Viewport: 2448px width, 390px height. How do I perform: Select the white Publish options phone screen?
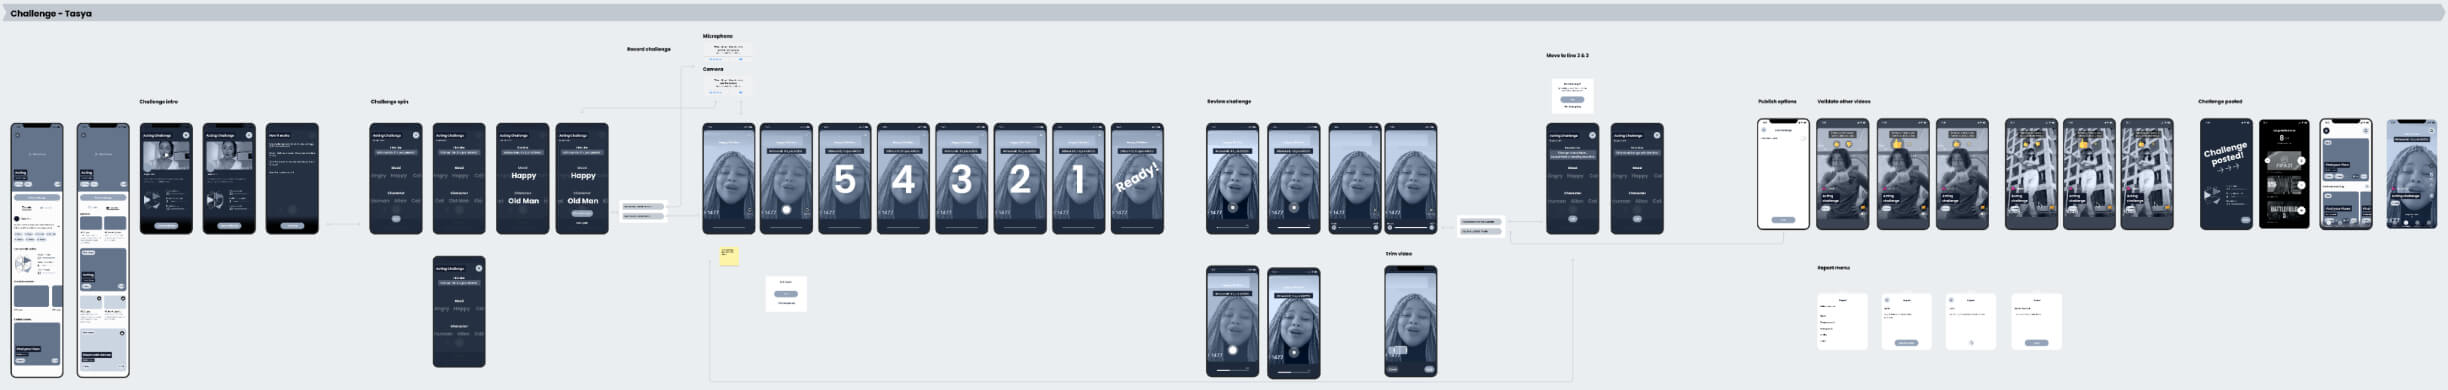[x=1783, y=174]
